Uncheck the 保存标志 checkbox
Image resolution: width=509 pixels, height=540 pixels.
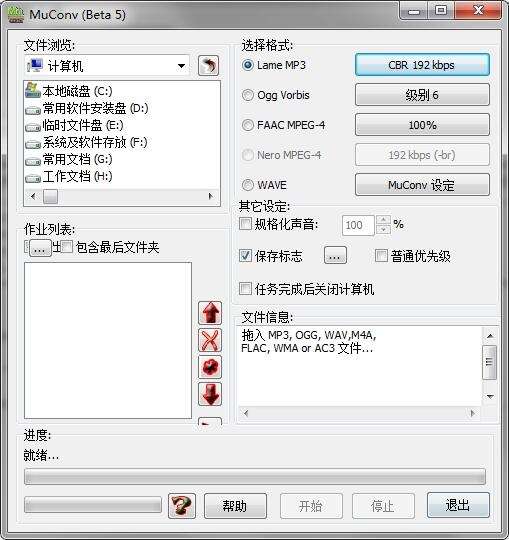click(246, 256)
